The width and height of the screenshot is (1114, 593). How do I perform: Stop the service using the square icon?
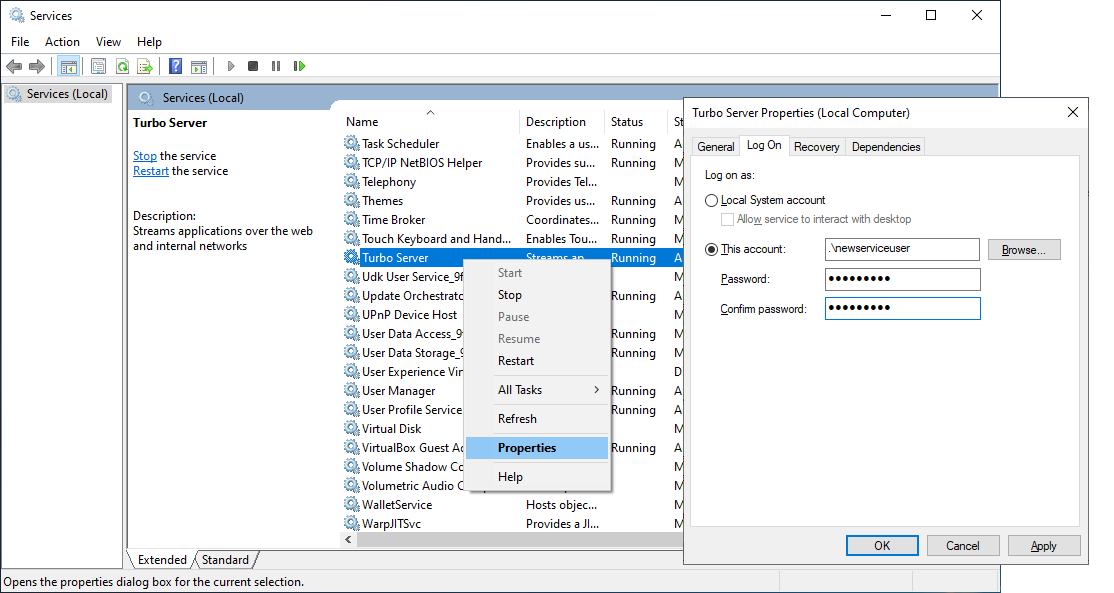[x=254, y=65]
